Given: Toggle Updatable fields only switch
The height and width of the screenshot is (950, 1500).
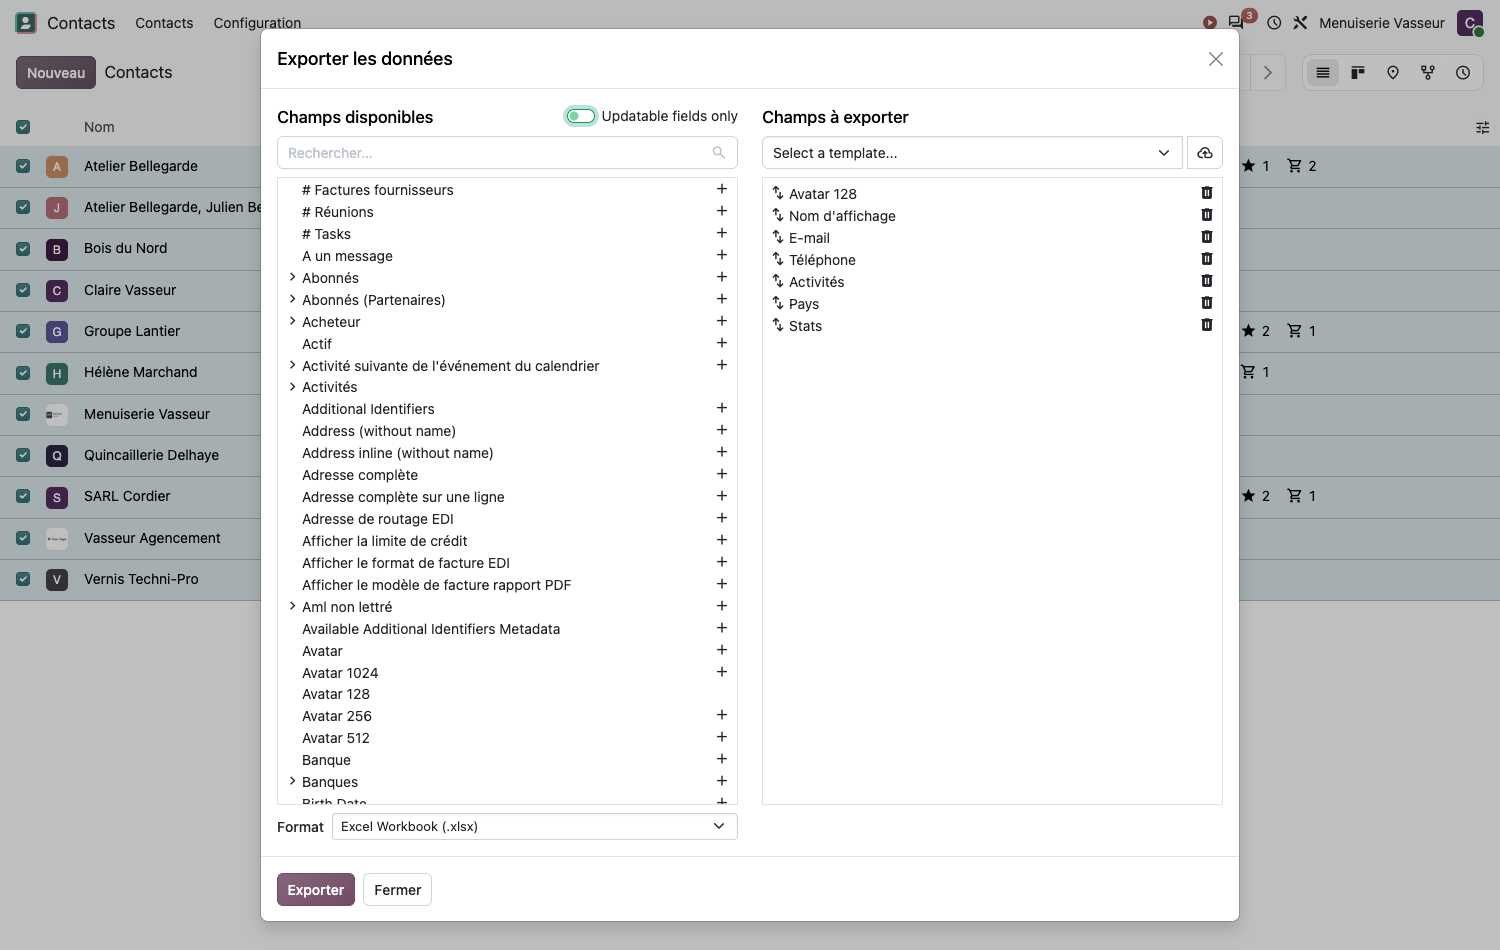Looking at the screenshot, I should [x=580, y=116].
